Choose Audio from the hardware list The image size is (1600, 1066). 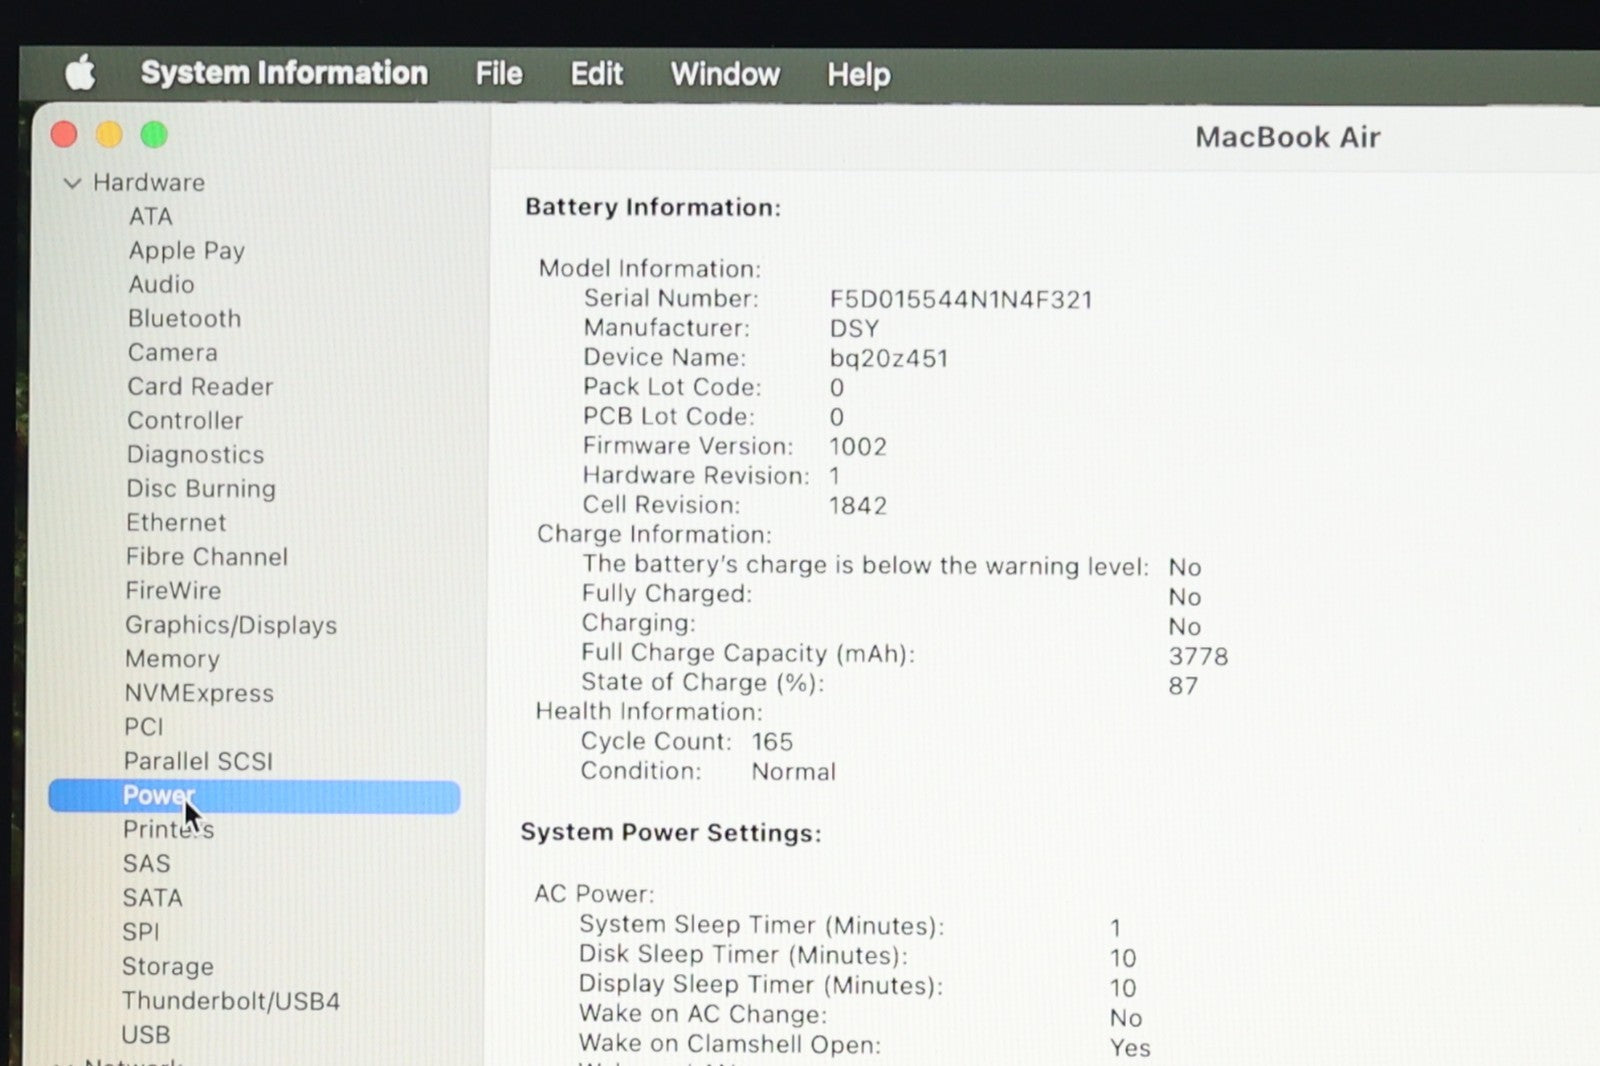tap(161, 285)
